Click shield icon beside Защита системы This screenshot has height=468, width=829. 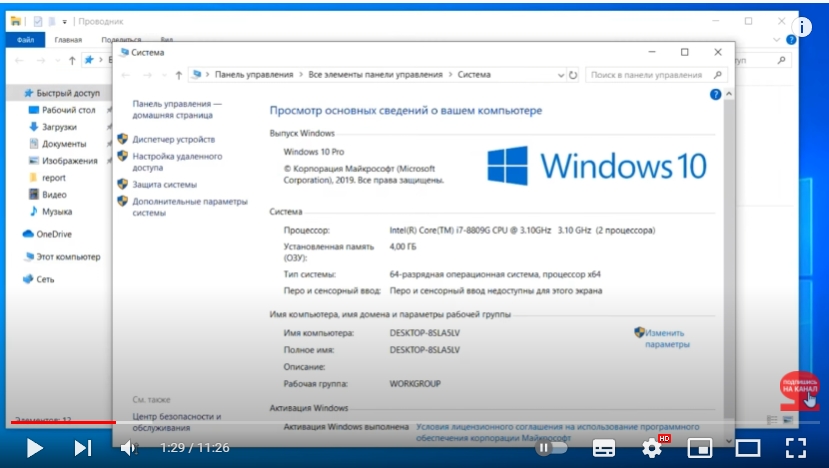(x=123, y=184)
